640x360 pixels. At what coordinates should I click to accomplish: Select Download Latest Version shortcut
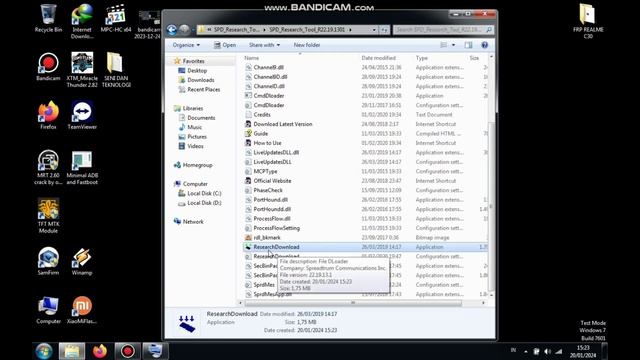[x=283, y=124]
